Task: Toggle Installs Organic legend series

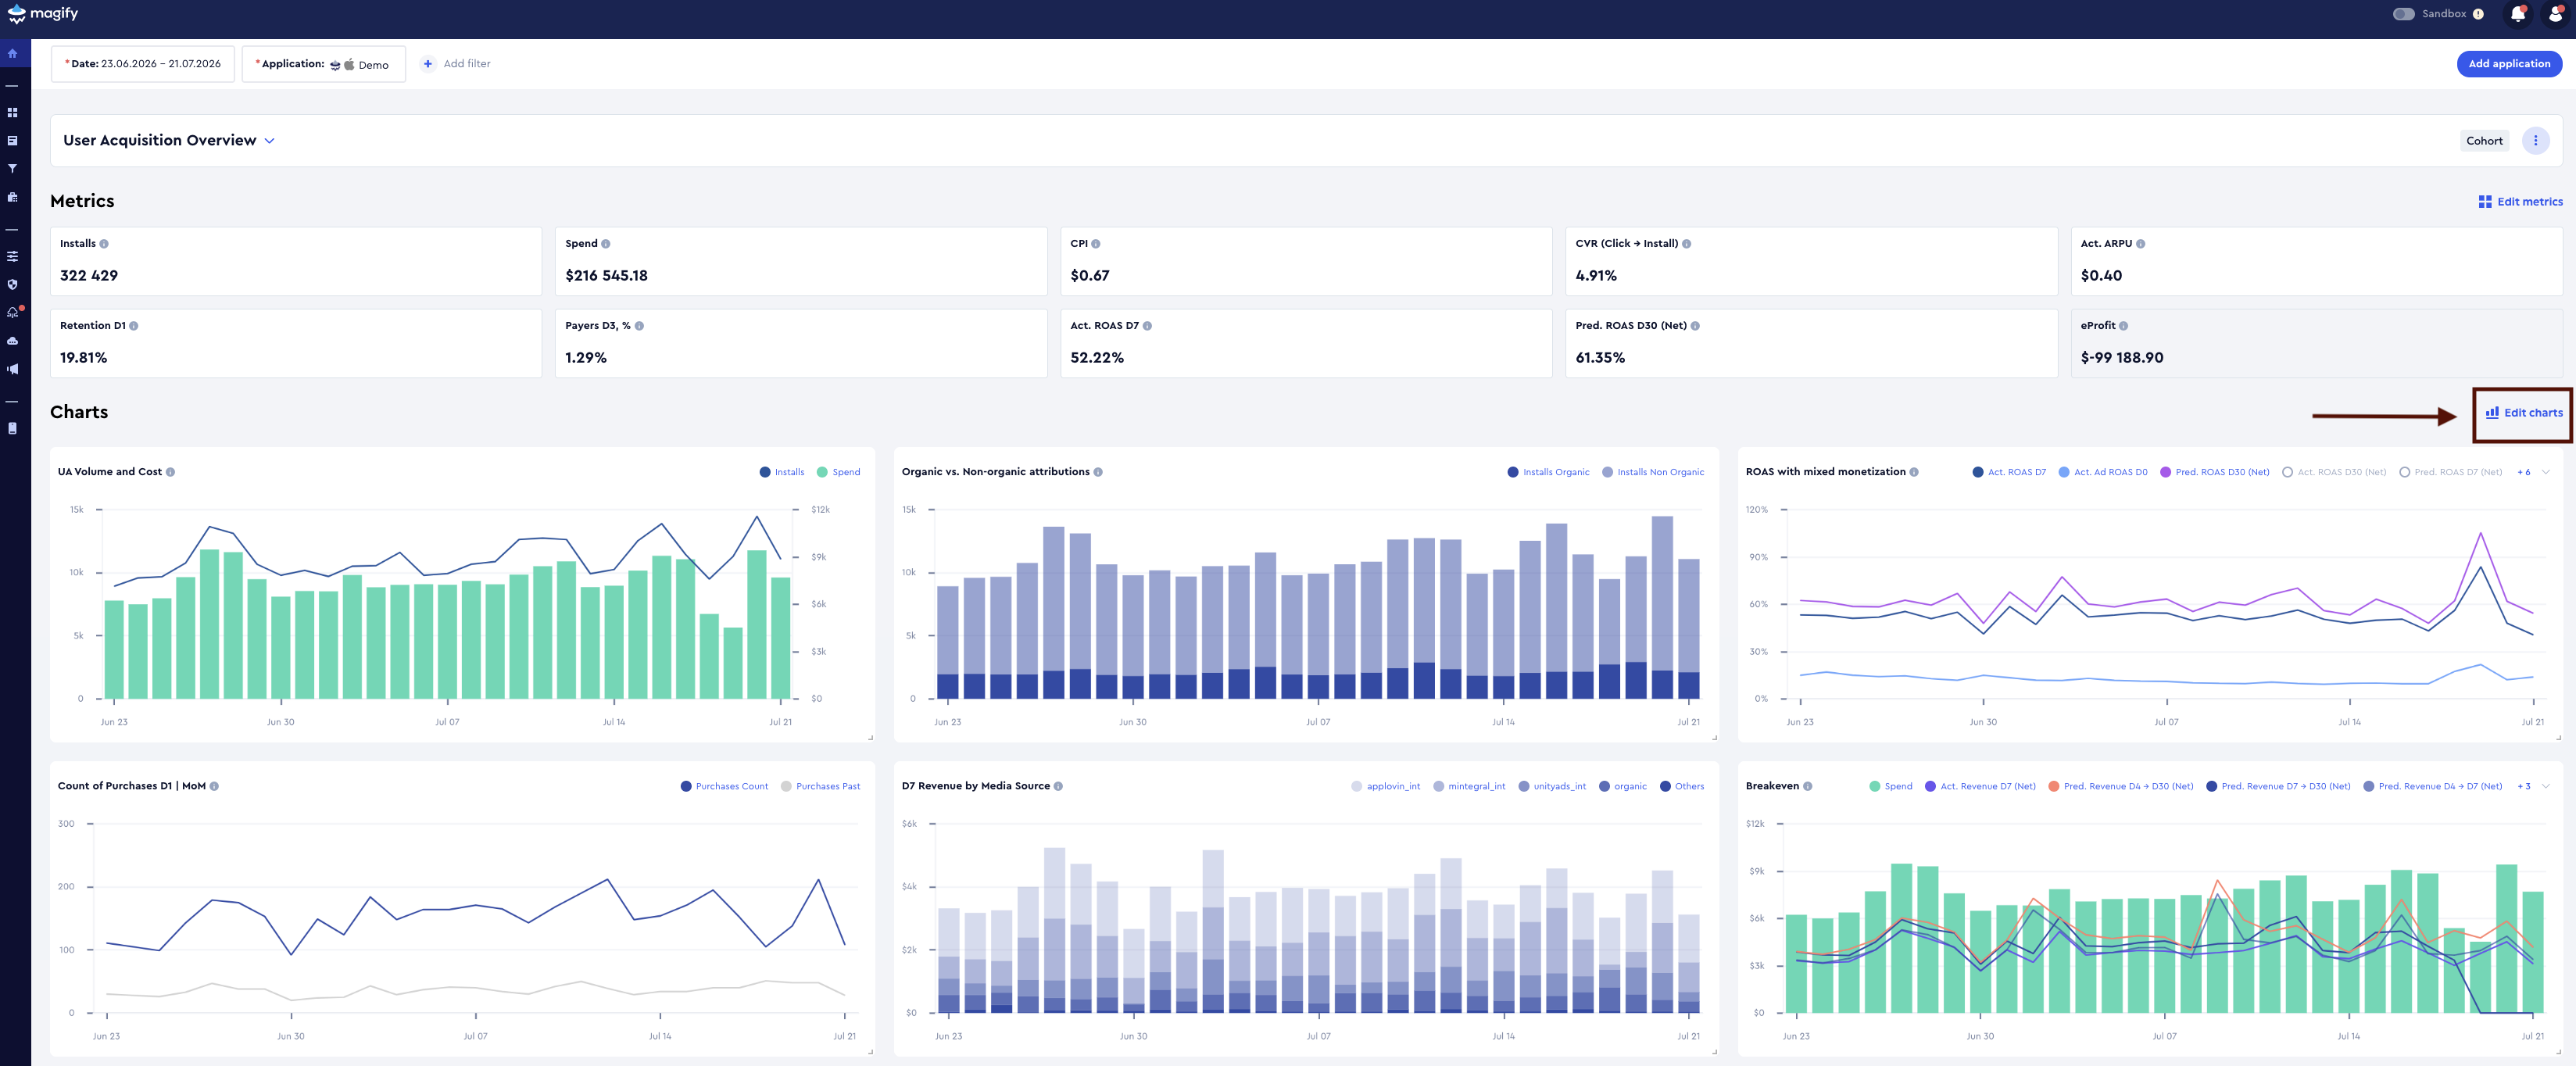Action: tap(1549, 472)
